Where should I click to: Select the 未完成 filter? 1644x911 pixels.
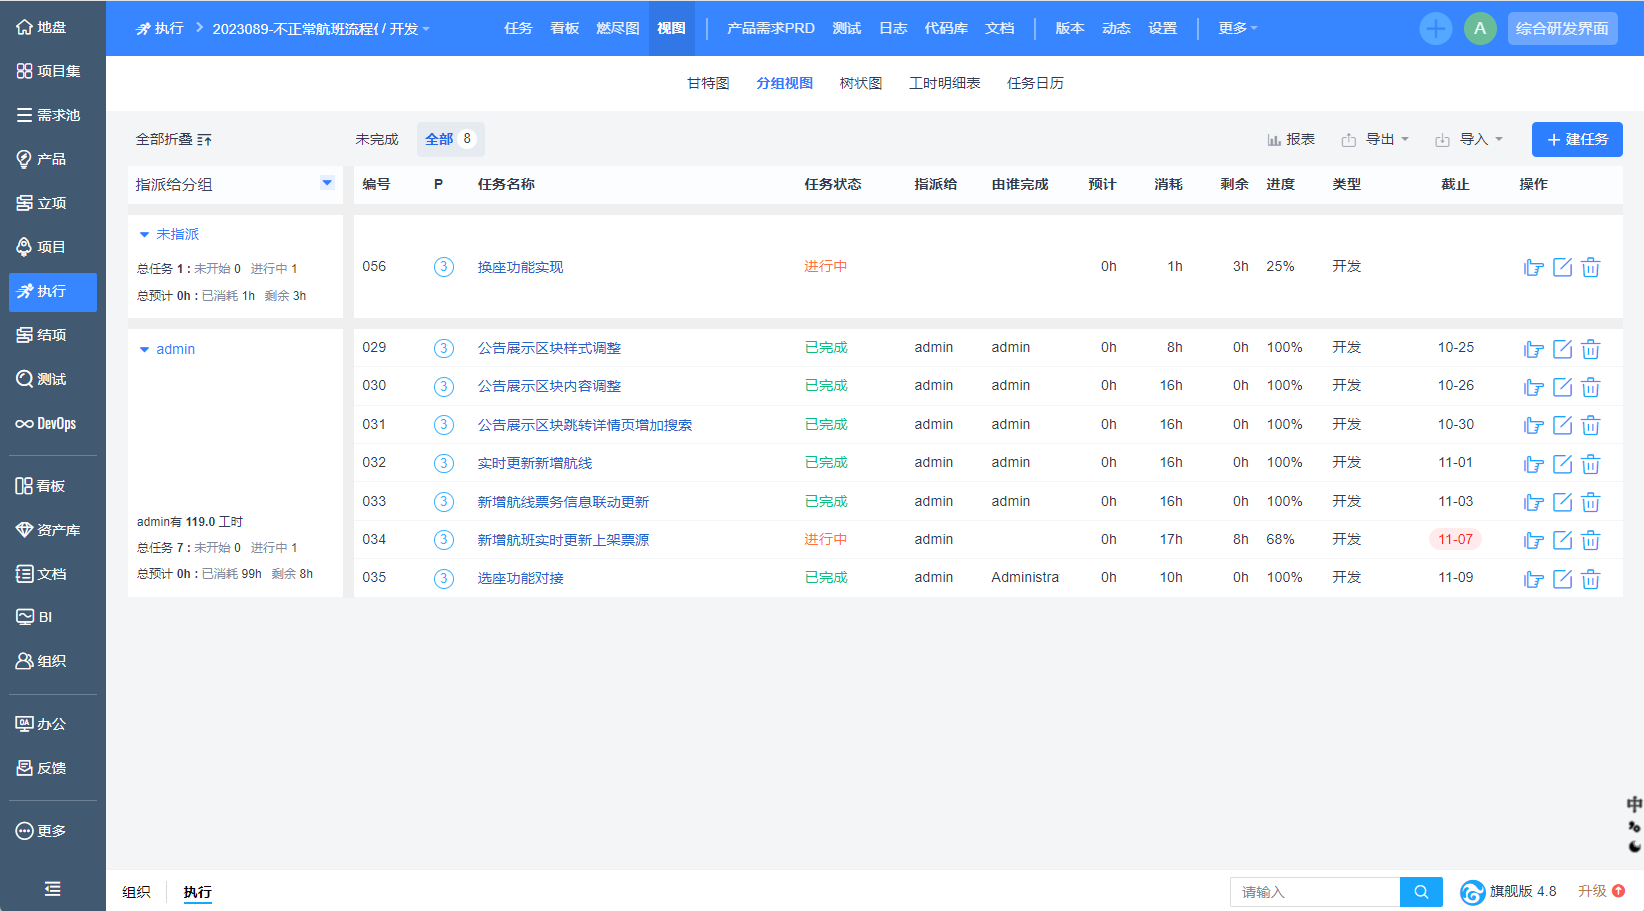pos(376,139)
